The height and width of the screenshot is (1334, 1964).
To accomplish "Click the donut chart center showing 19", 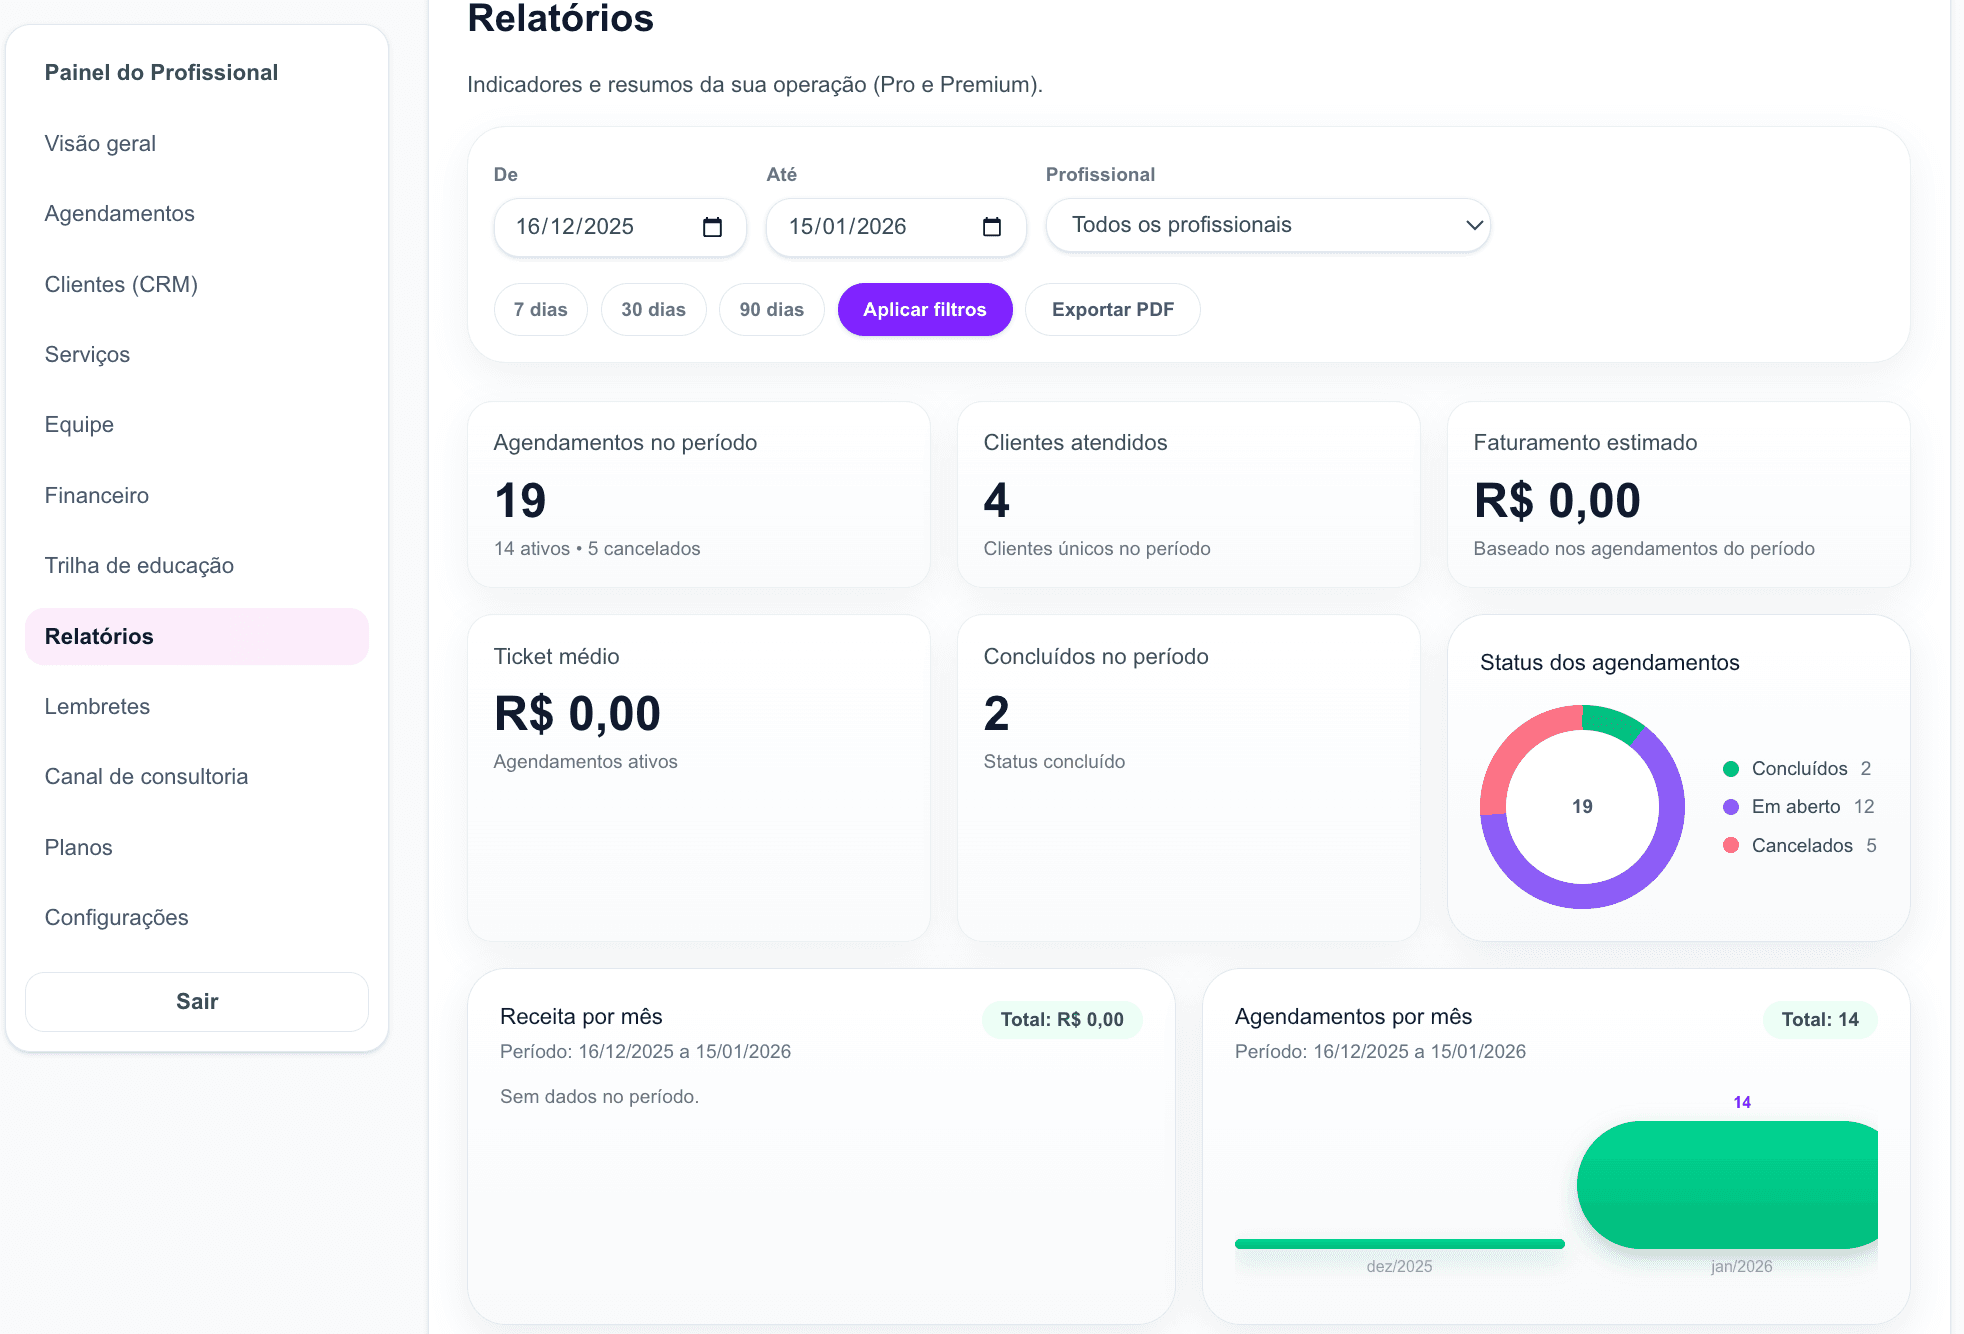I will click(1582, 807).
